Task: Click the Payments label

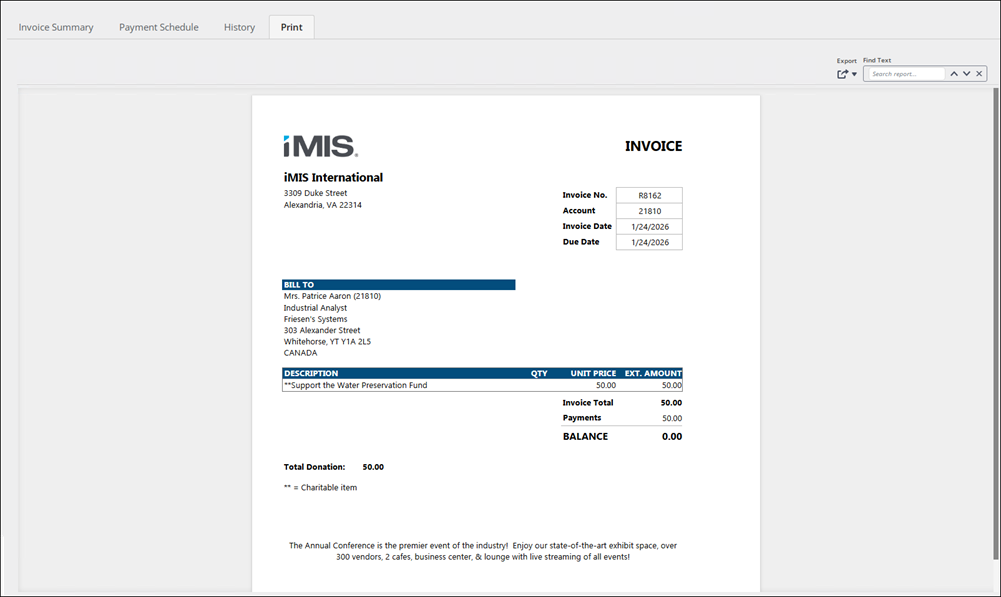Action: coord(582,418)
